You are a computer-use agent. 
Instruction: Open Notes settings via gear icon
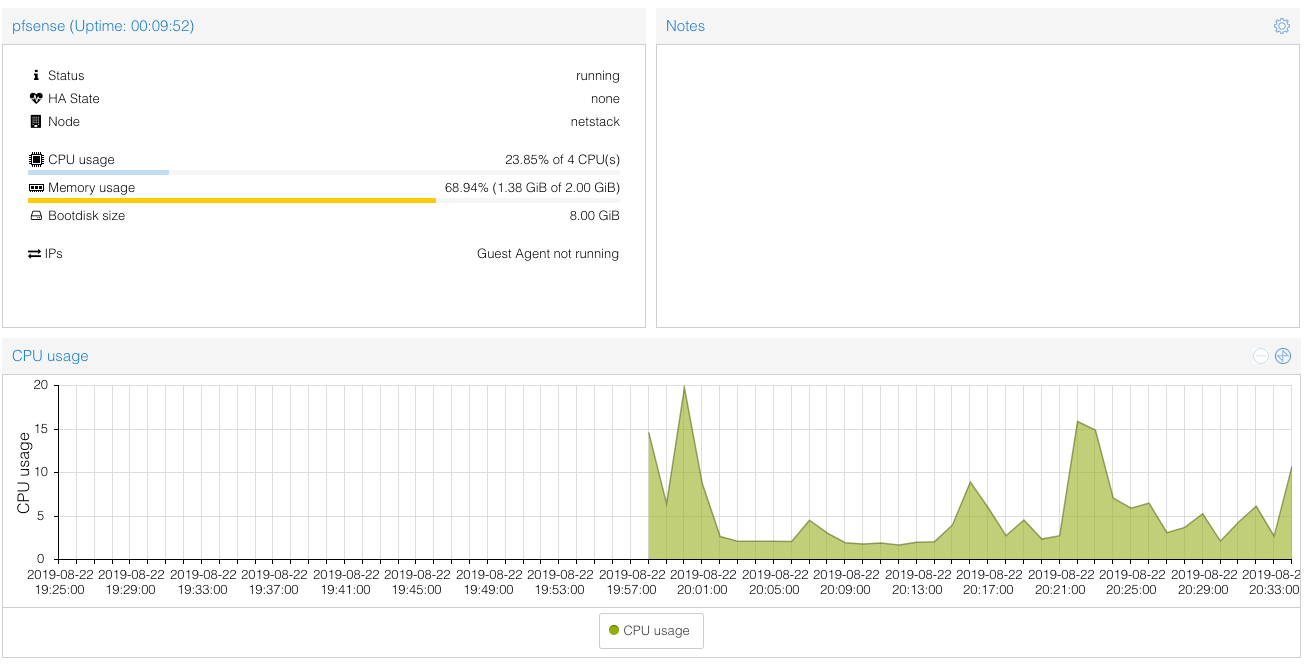[1281, 26]
